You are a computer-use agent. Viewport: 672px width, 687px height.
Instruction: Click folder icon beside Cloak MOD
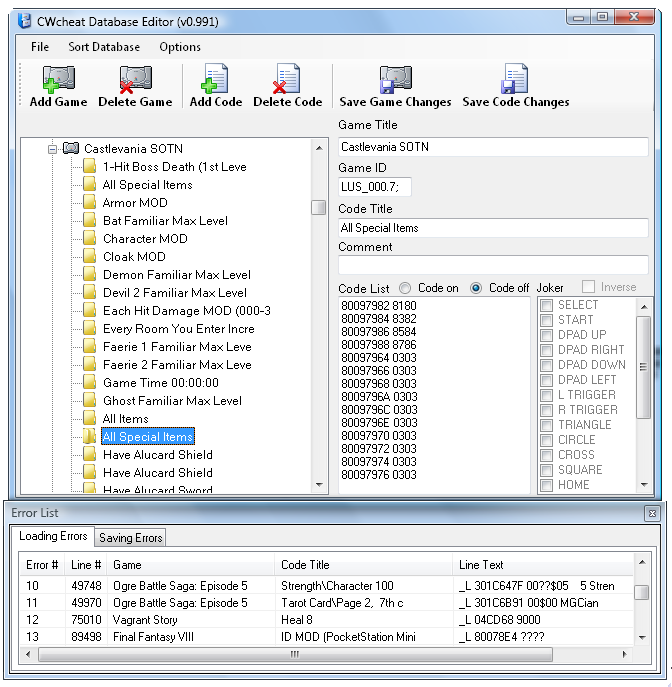(89, 256)
